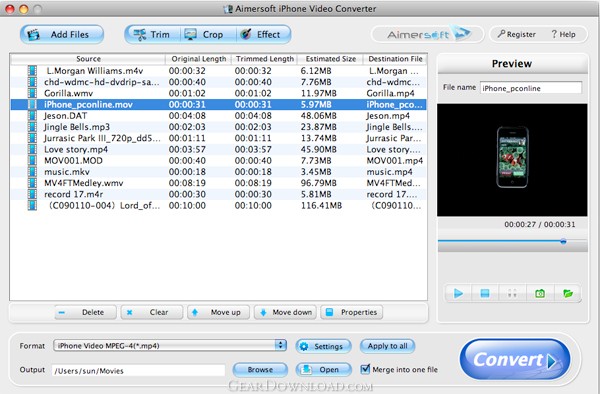Select (C090110-004) Lord_of file row

pyautogui.click(x=218, y=205)
